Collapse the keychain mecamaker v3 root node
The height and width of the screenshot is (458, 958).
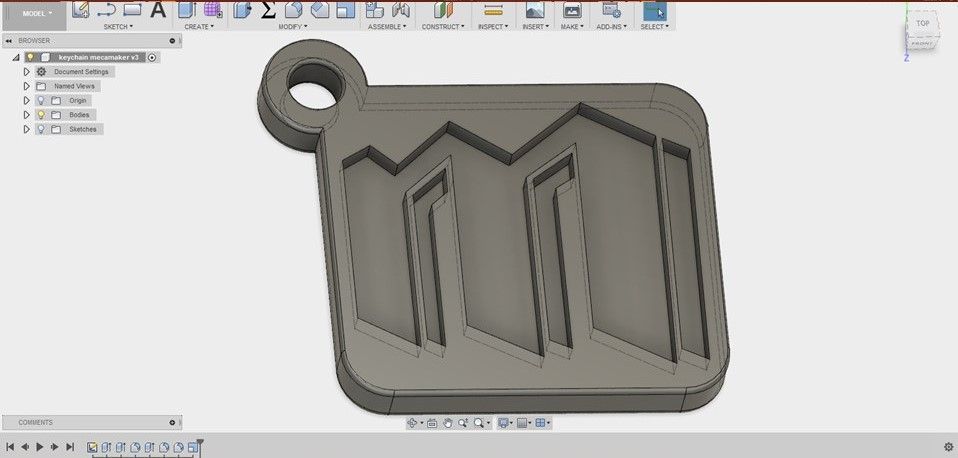[x=15, y=57]
